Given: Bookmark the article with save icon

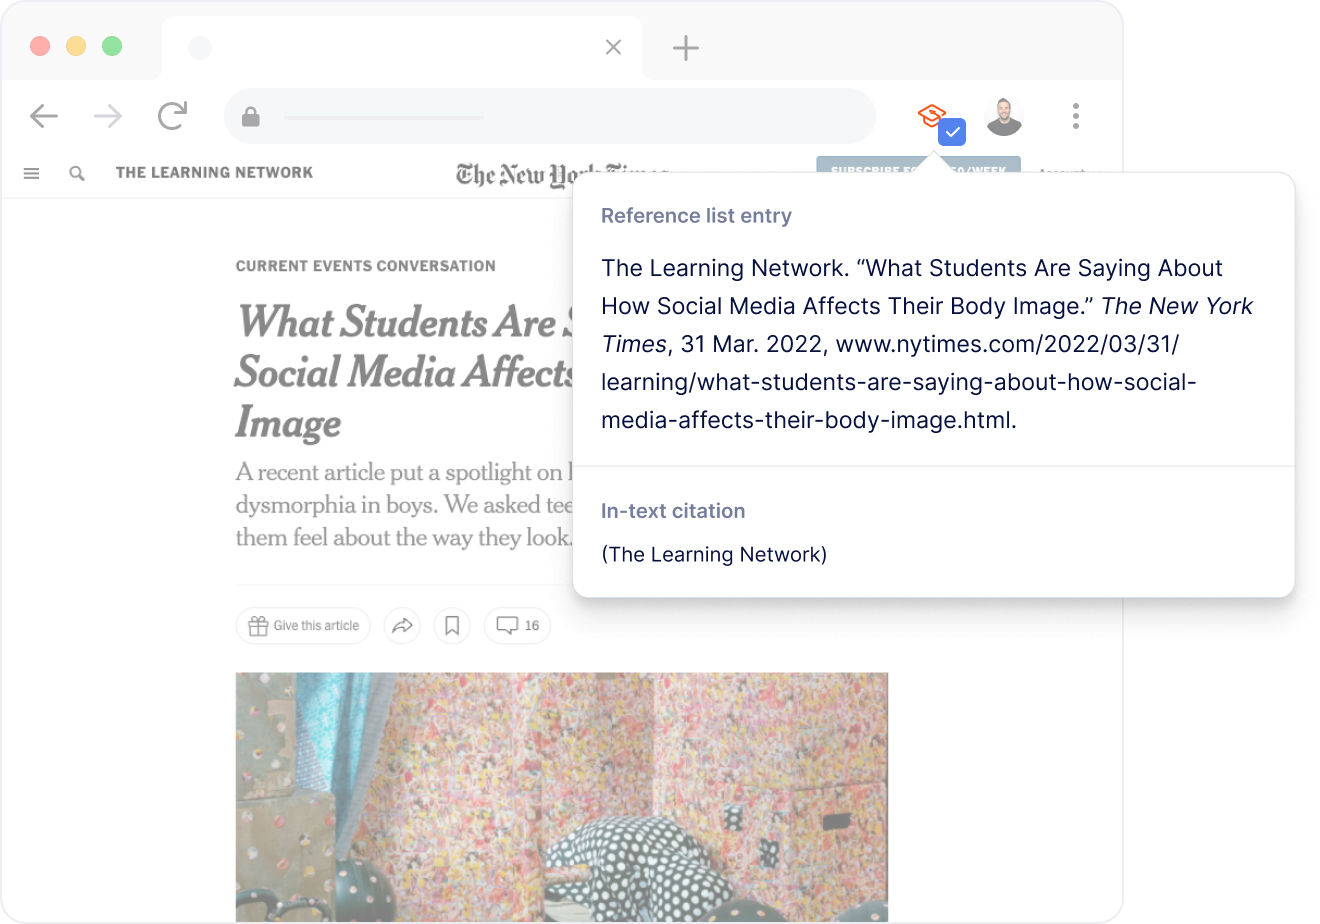Looking at the screenshot, I should tap(452, 626).
